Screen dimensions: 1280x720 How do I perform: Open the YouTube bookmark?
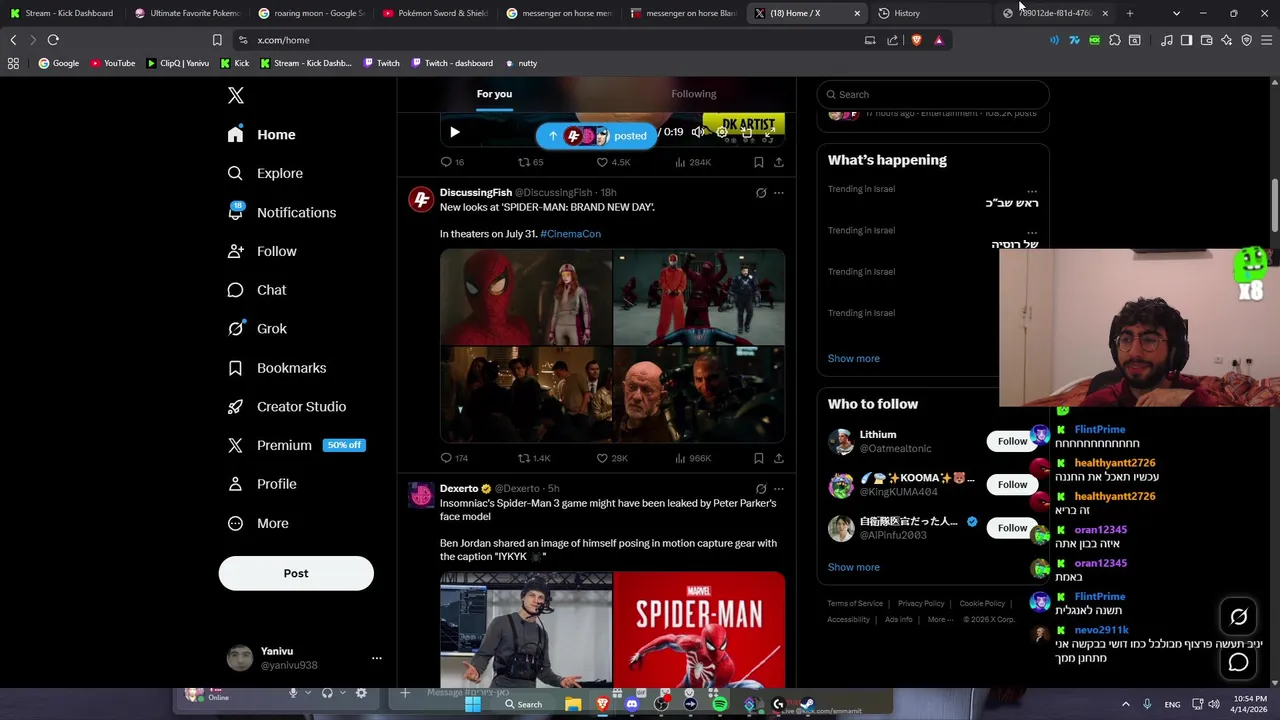tap(112, 63)
